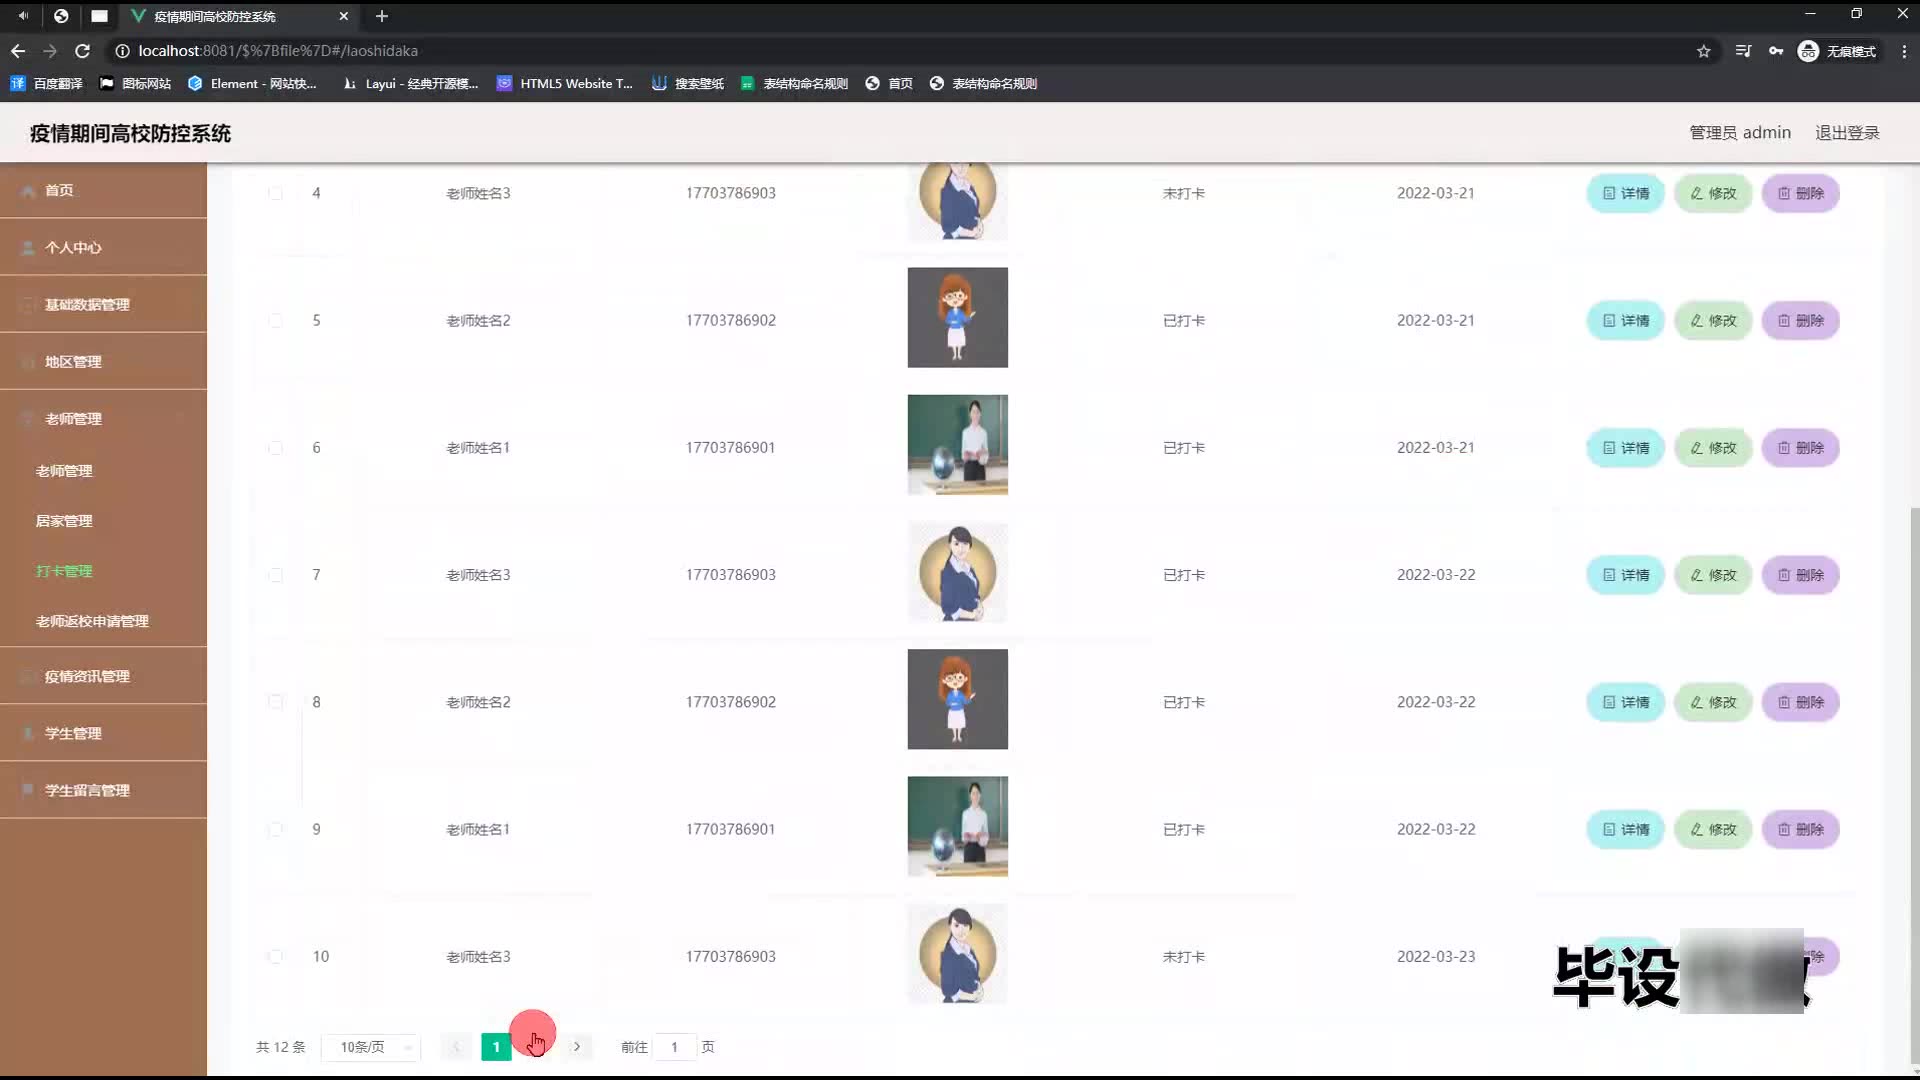Open 老师返校申请管理 submenu item

click(92, 621)
